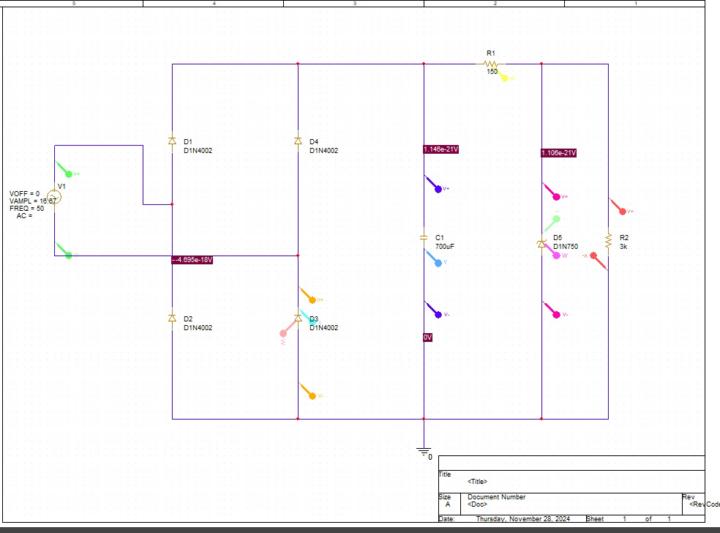Click the R2 reference designator
The image size is (720, 533).
[624, 237]
